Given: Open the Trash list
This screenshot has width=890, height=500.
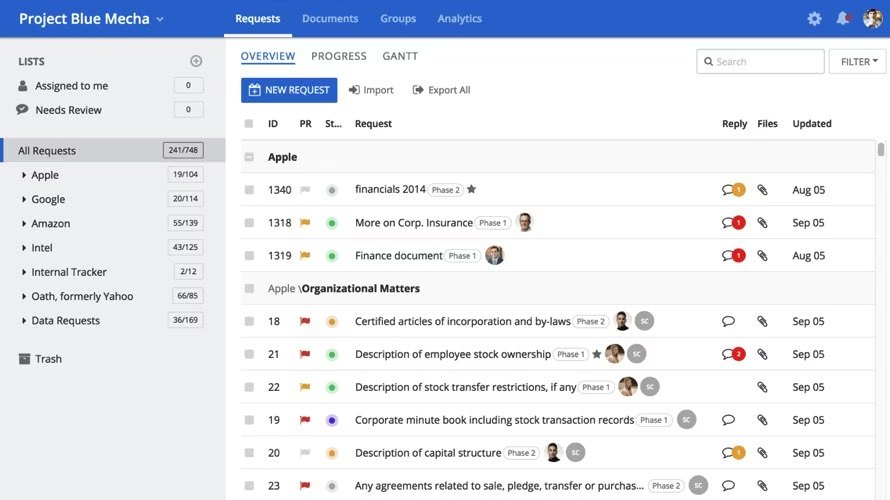Looking at the screenshot, I should (x=48, y=359).
